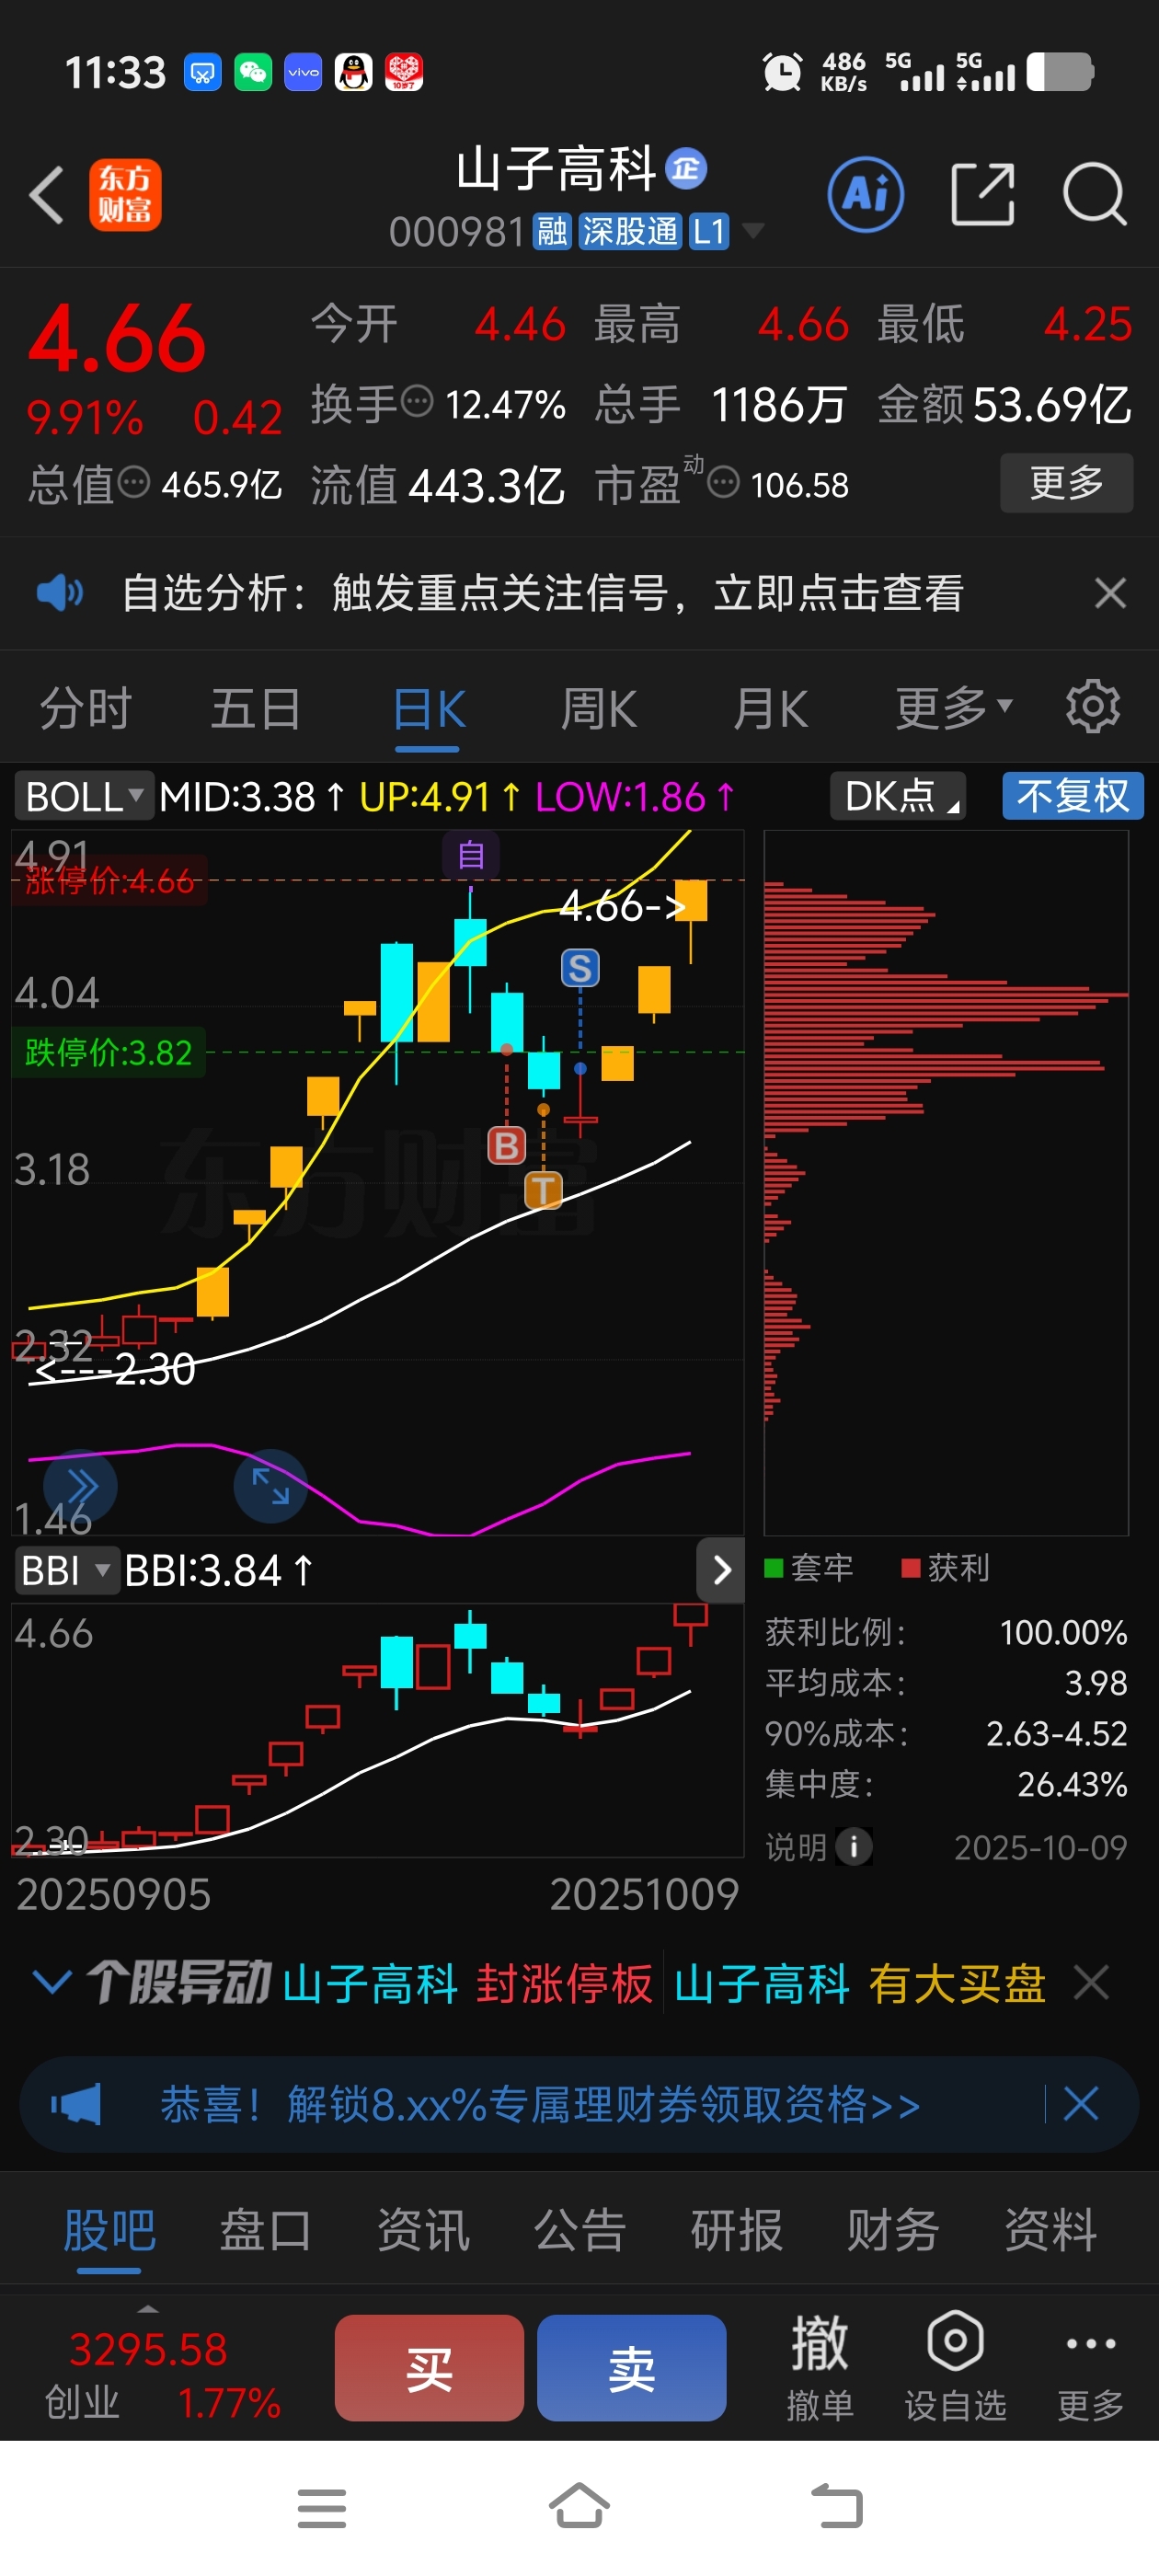Switch to 盘口 tab
1159x2576 pixels.
pos(265,2230)
